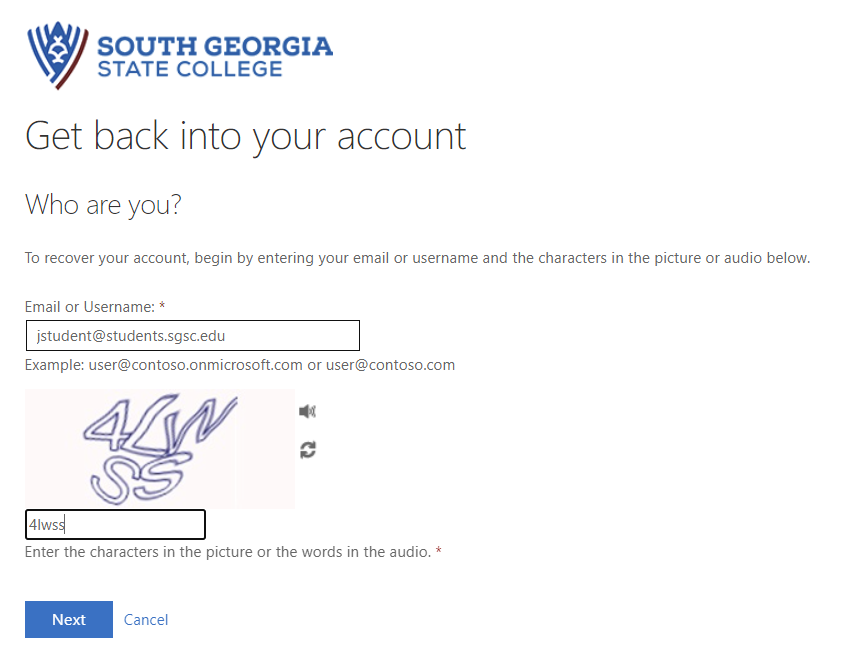Viewport: 851px width, 666px height.
Task: Play the audio captcha with the speaker icon
Action: tap(308, 411)
